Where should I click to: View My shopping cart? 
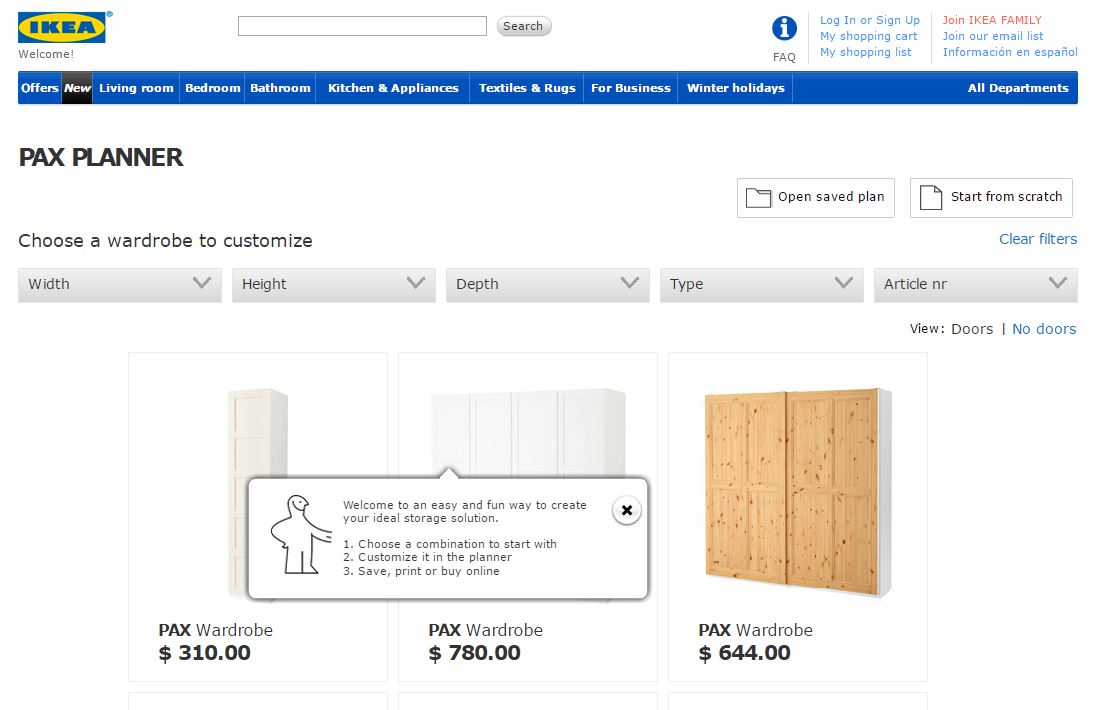click(x=868, y=36)
